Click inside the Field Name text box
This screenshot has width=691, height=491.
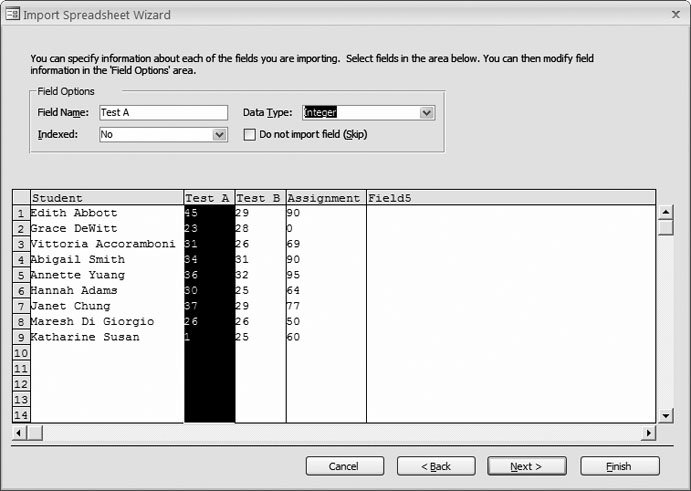[163, 113]
